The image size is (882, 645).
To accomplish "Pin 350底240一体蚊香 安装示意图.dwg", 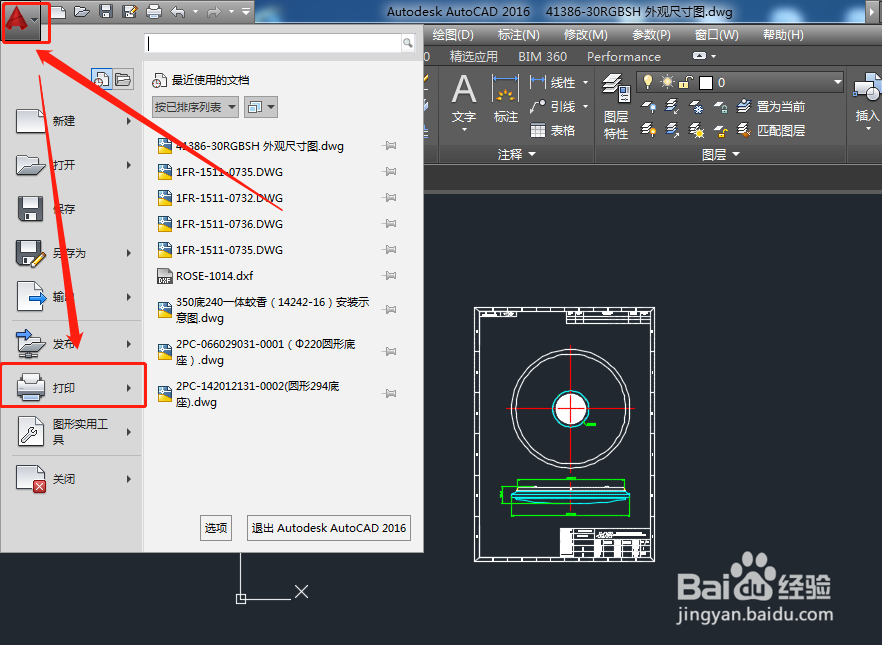I will click(389, 309).
